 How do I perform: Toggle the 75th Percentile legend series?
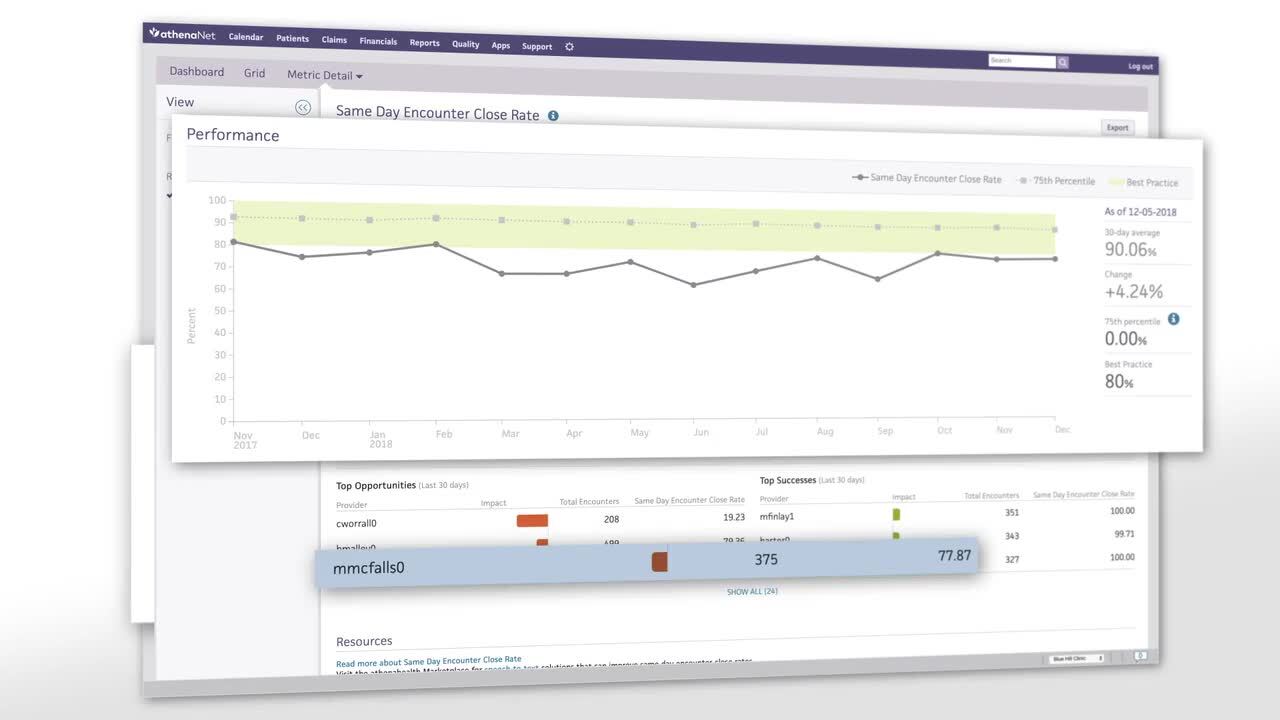point(1056,181)
